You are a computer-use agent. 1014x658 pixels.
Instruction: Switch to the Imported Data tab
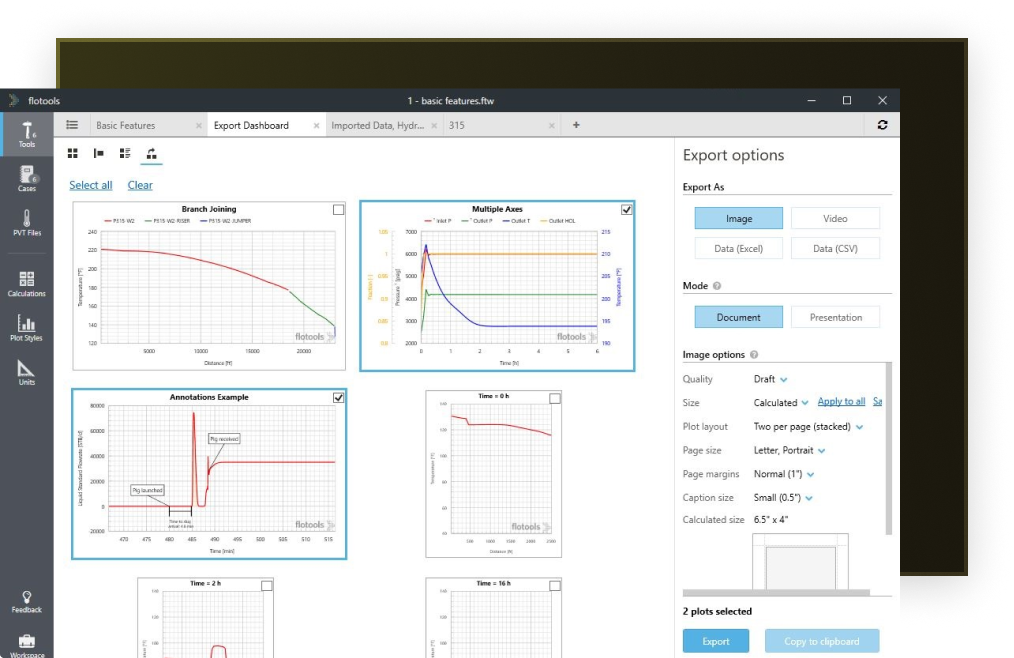tap(377, 126)
